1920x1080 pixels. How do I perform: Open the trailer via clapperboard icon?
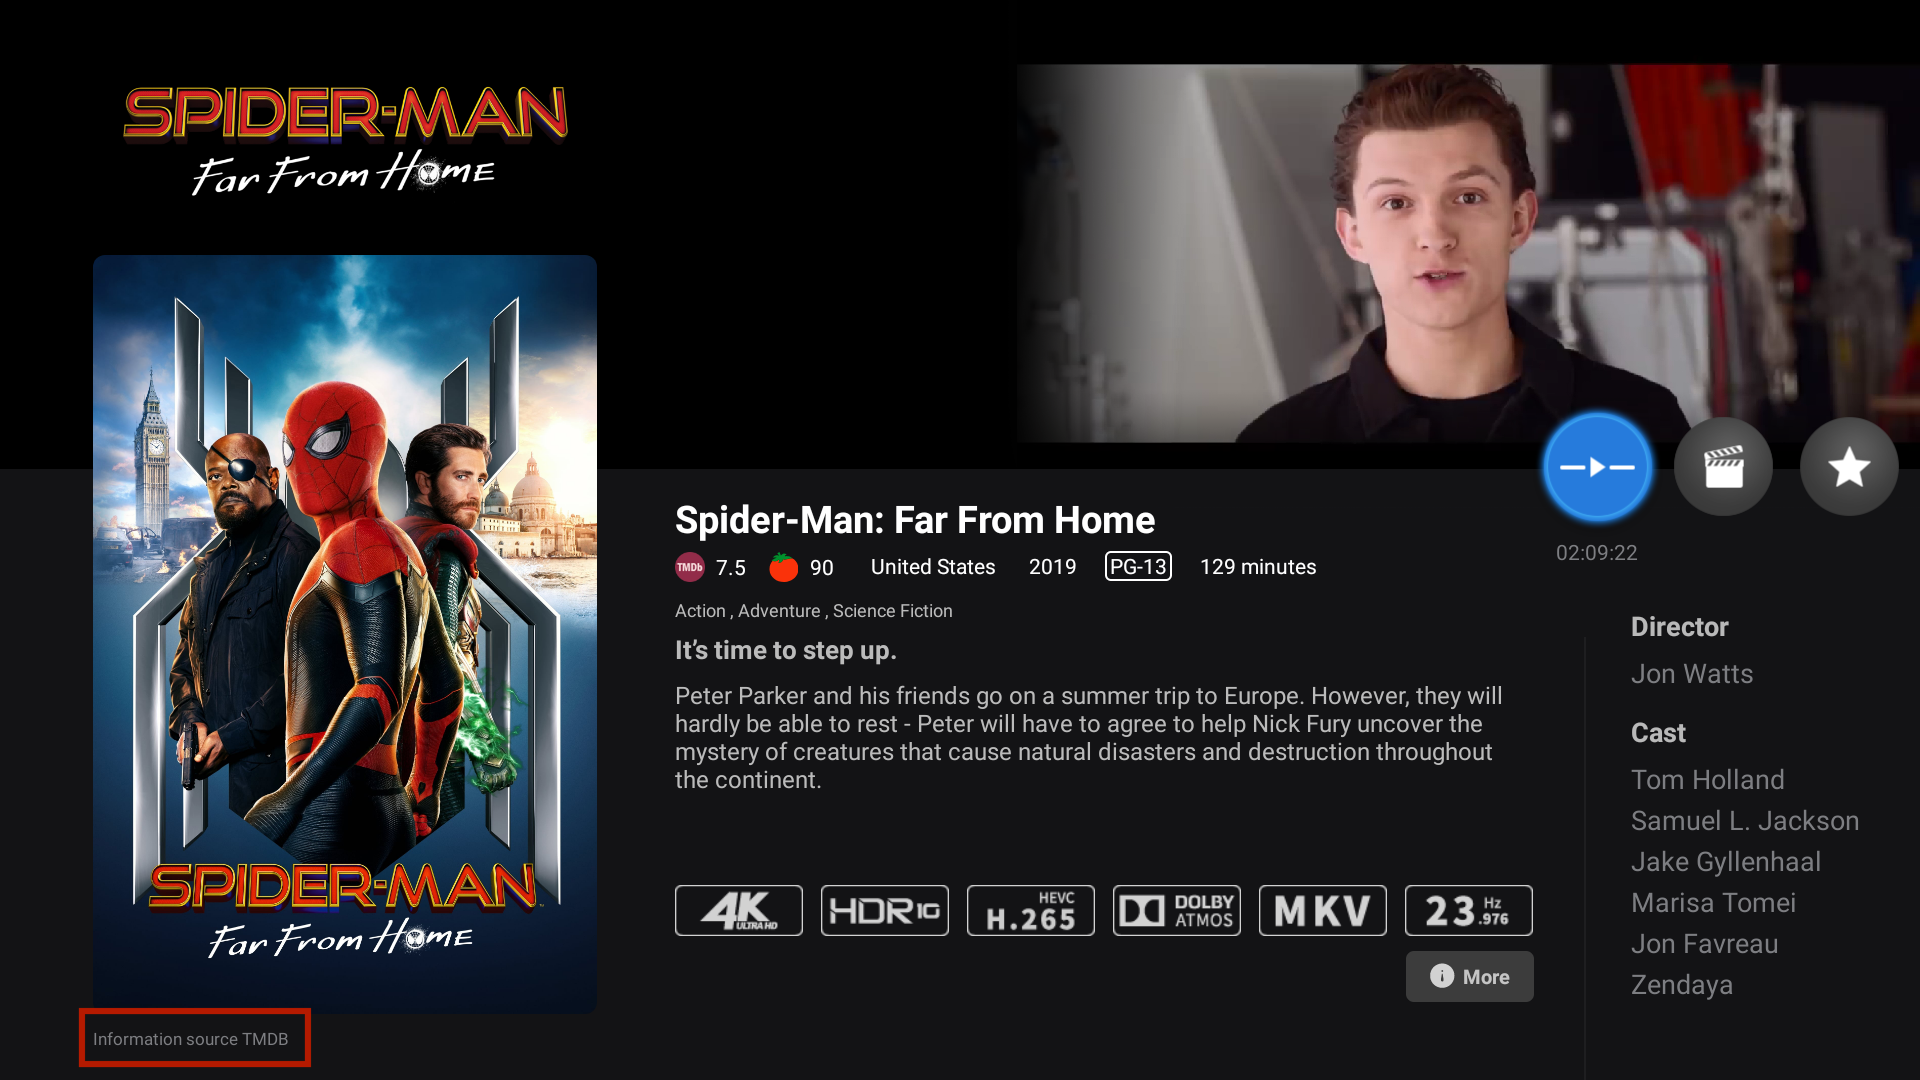1723,466
